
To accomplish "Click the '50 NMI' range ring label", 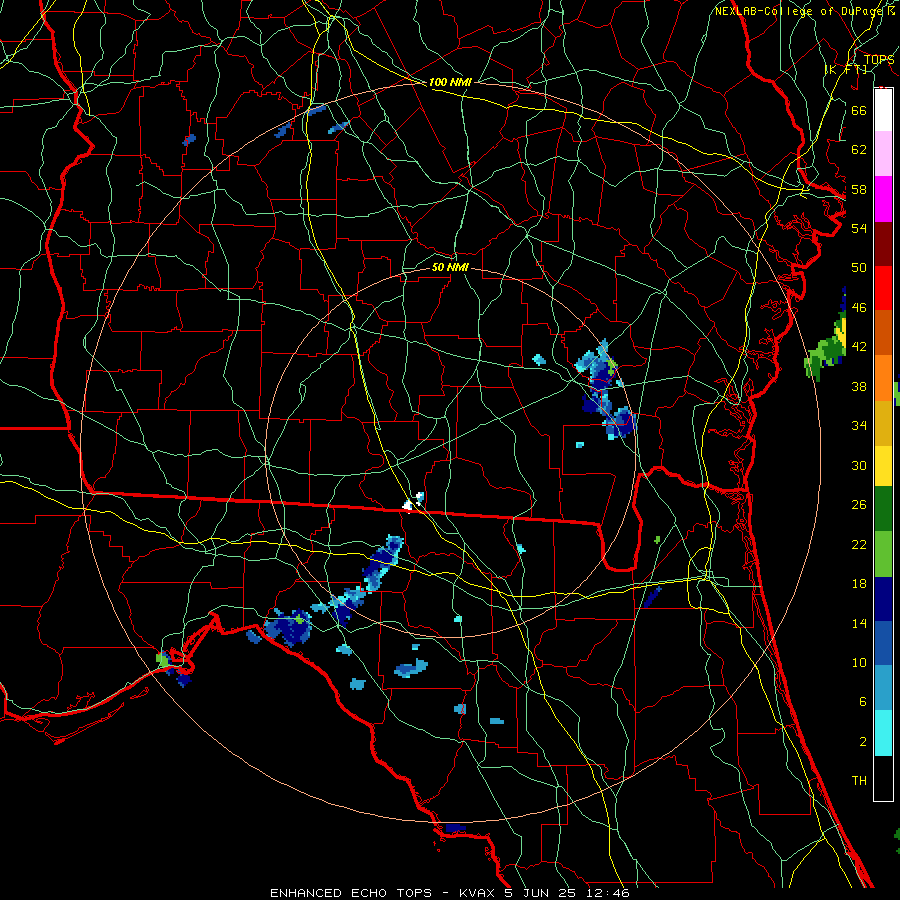I will [x=450, y=267].
